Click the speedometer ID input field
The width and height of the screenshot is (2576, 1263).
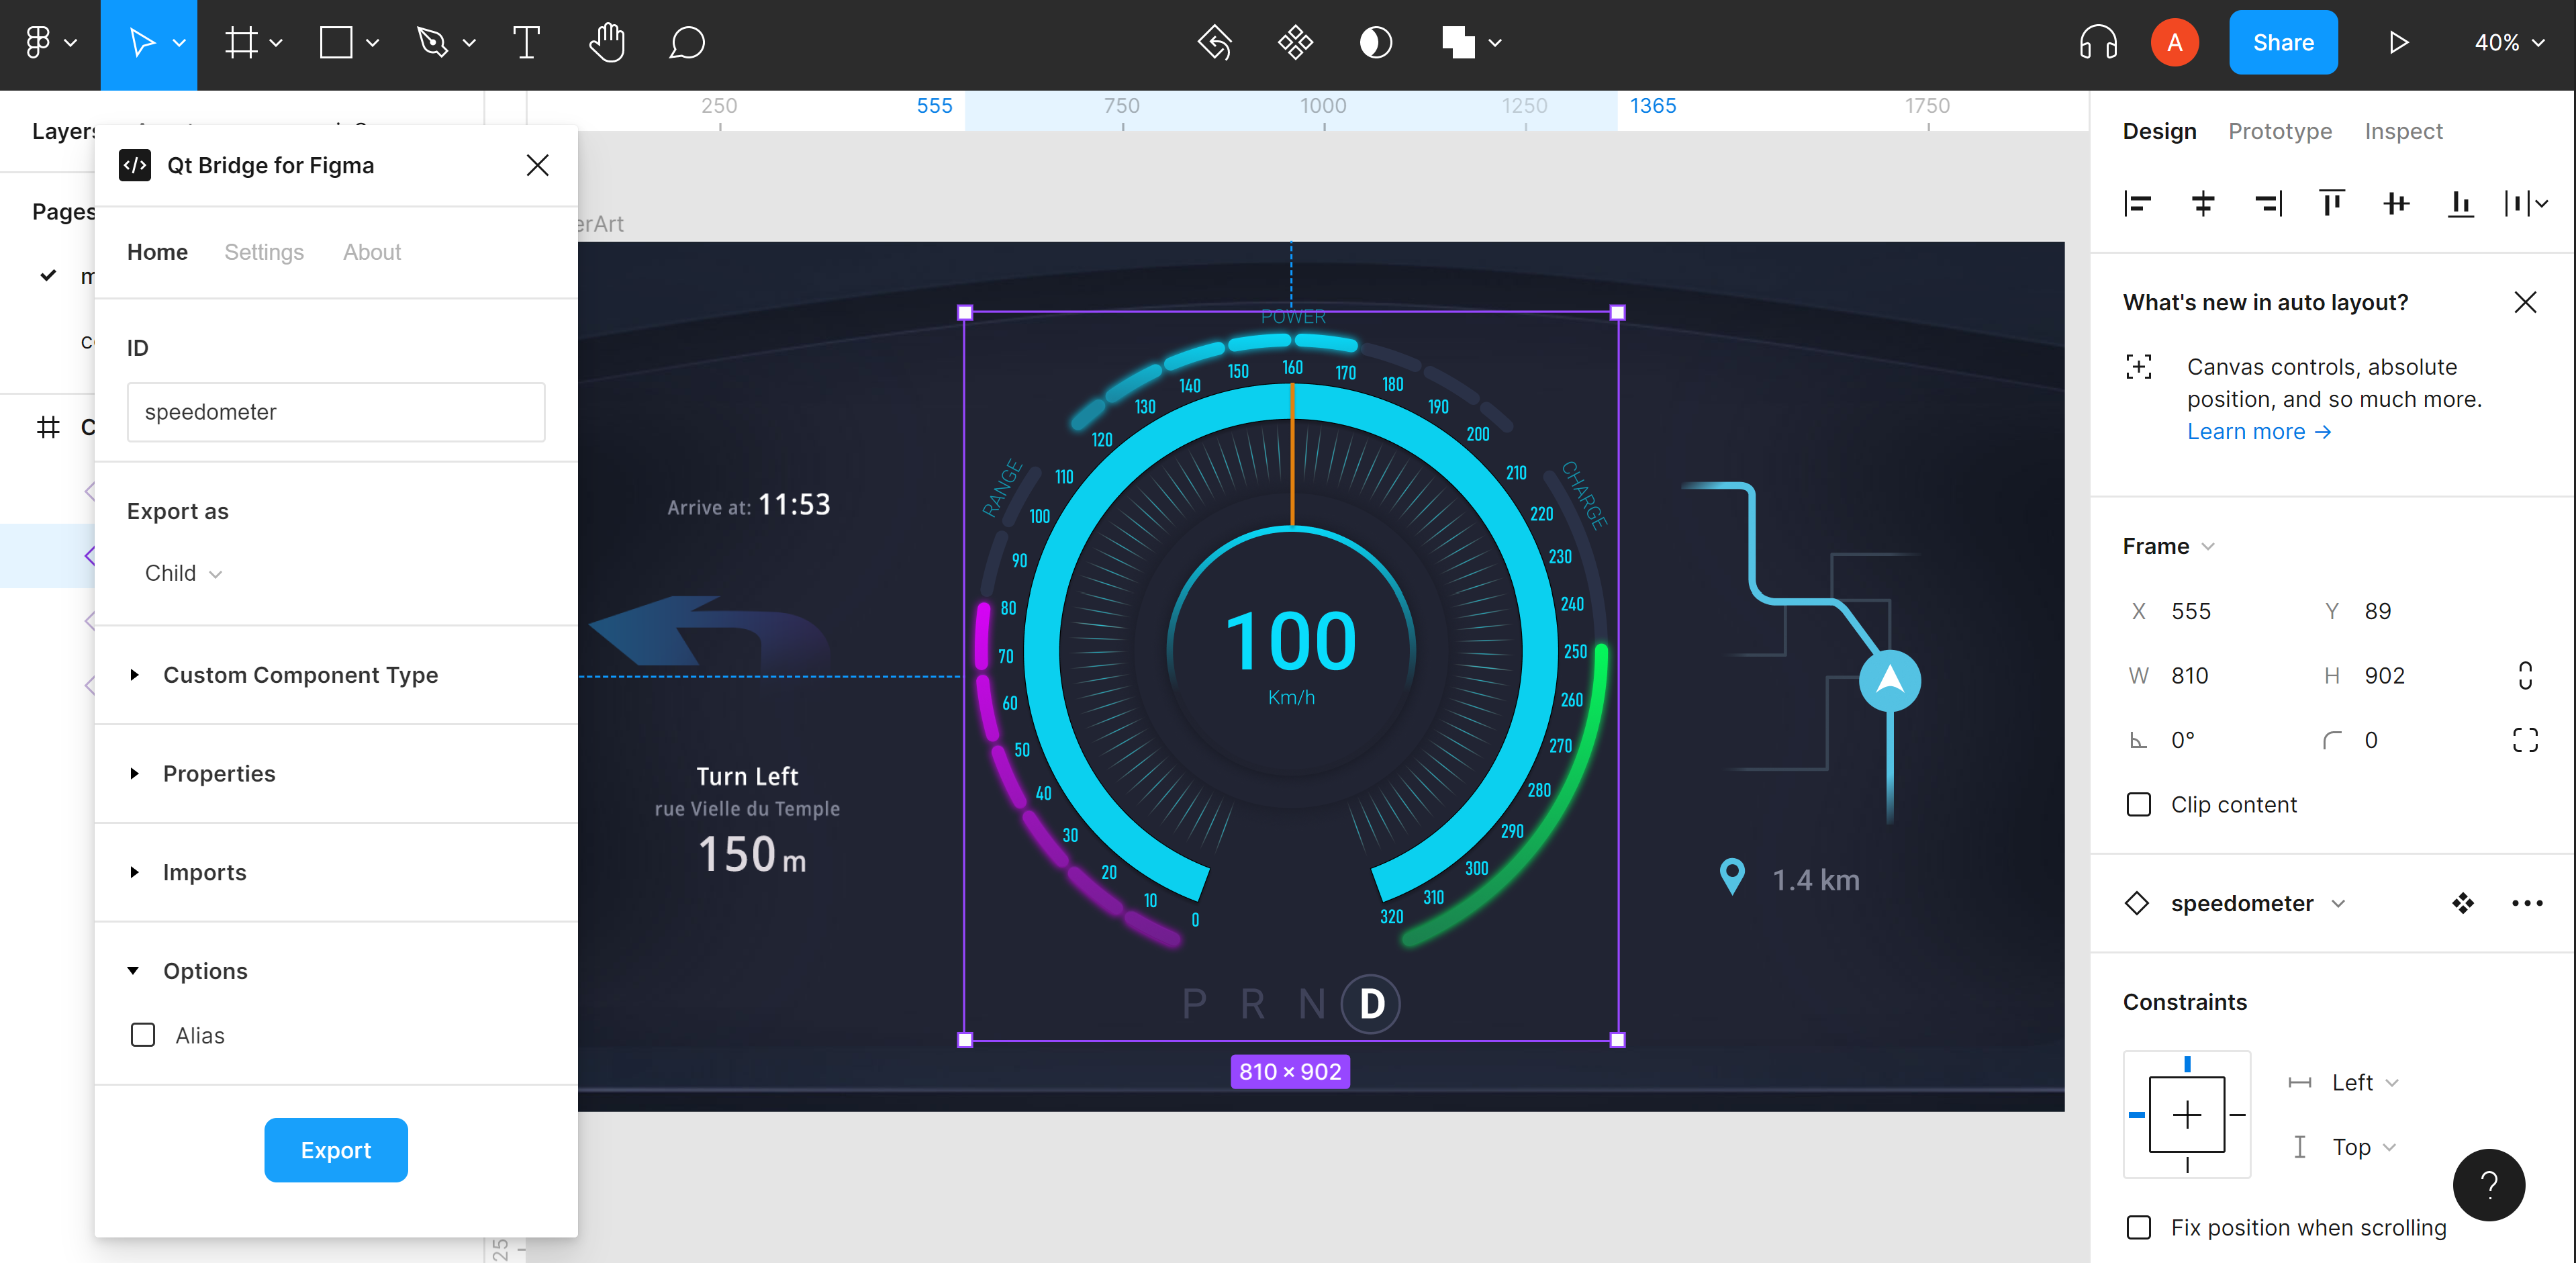pos(335,412)
